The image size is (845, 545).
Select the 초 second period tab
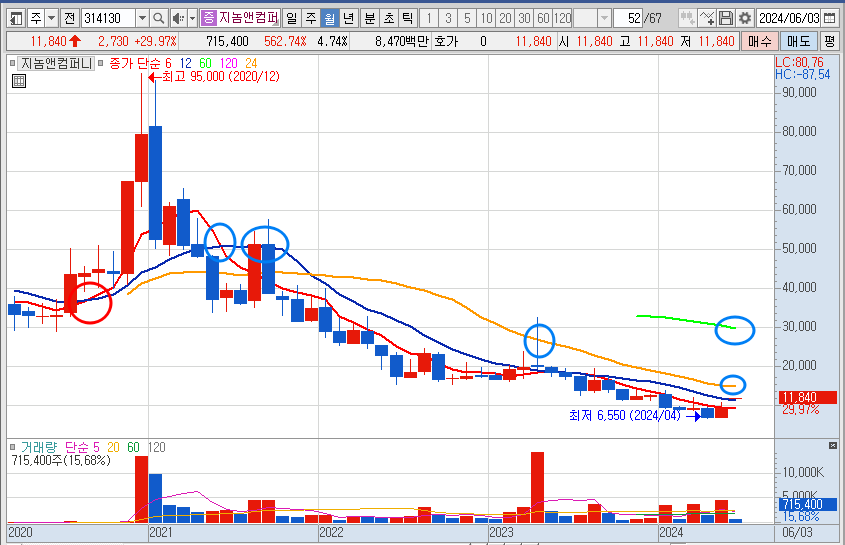pyautogui.click(x=389, y=18)
